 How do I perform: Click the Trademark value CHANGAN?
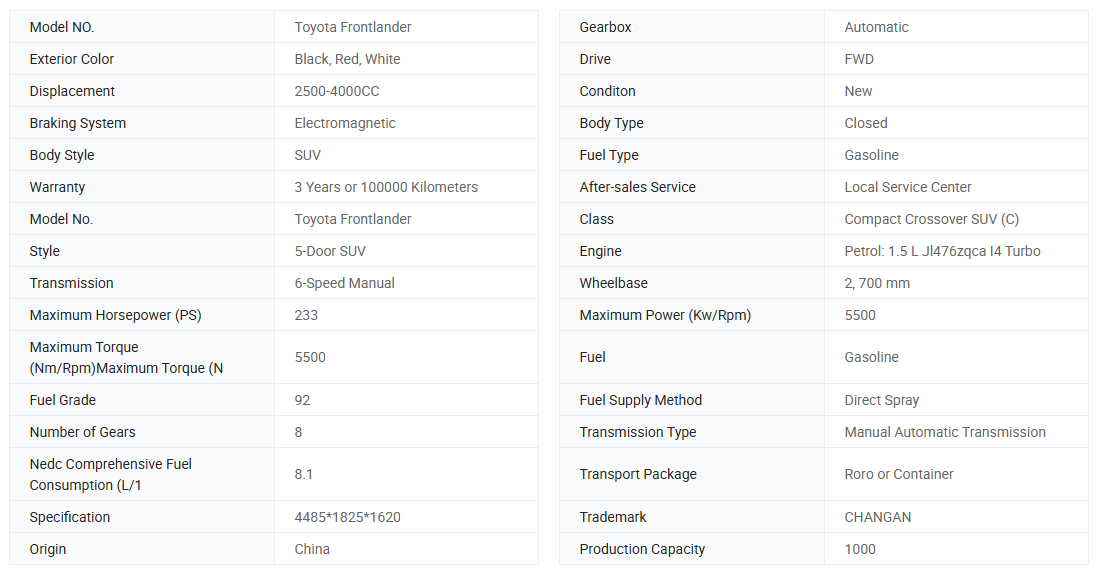point(877,517)
